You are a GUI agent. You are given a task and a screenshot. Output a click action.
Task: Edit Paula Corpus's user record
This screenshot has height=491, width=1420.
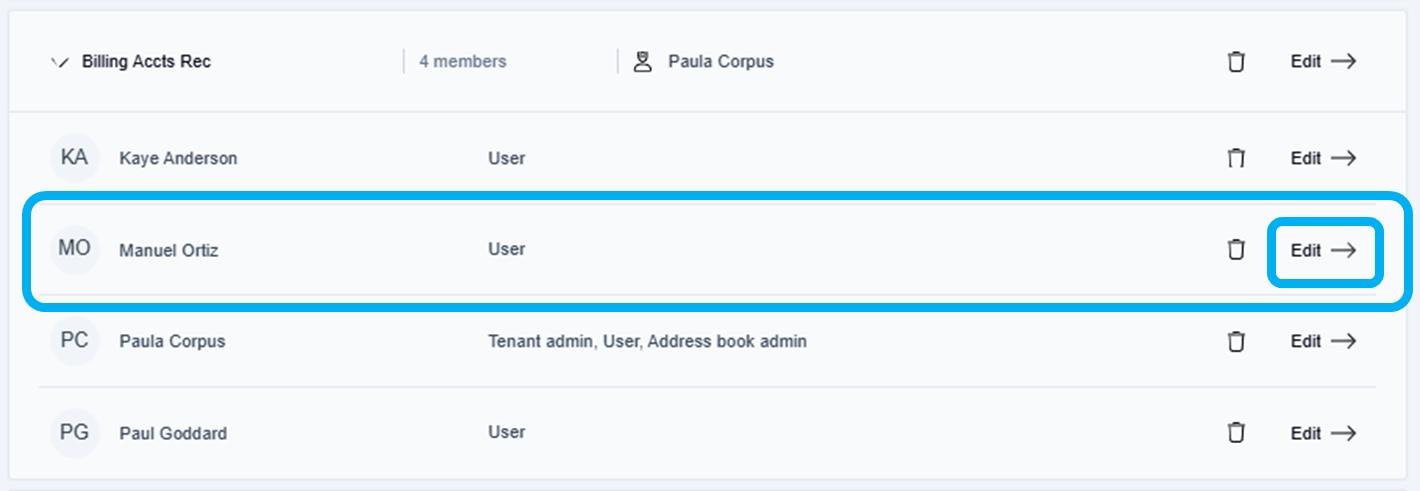point(1322,341)
